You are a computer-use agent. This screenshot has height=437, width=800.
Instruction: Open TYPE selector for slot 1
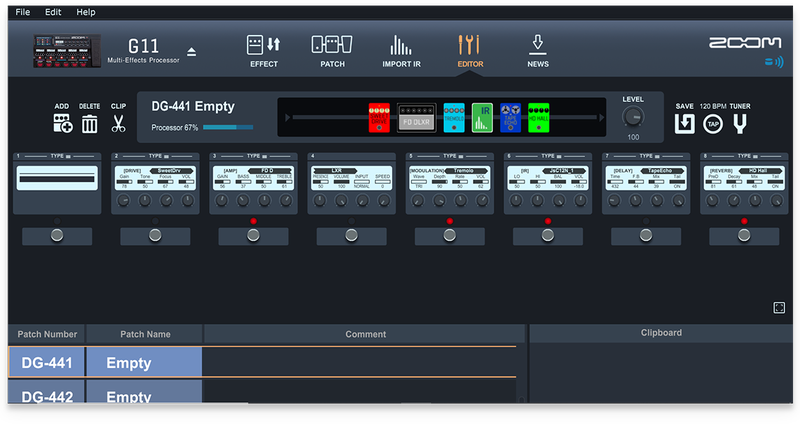pos(60,156)
